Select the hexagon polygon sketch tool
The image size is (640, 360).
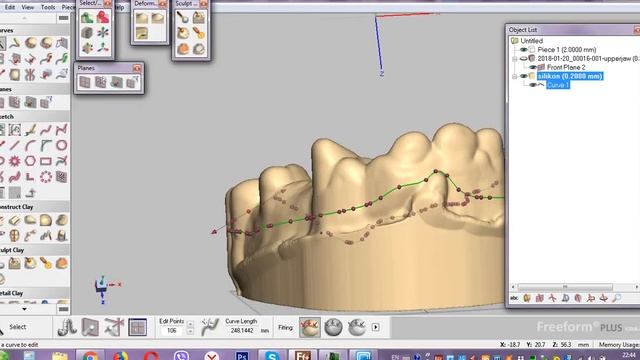pyautogui.click(x=30, y=161)
